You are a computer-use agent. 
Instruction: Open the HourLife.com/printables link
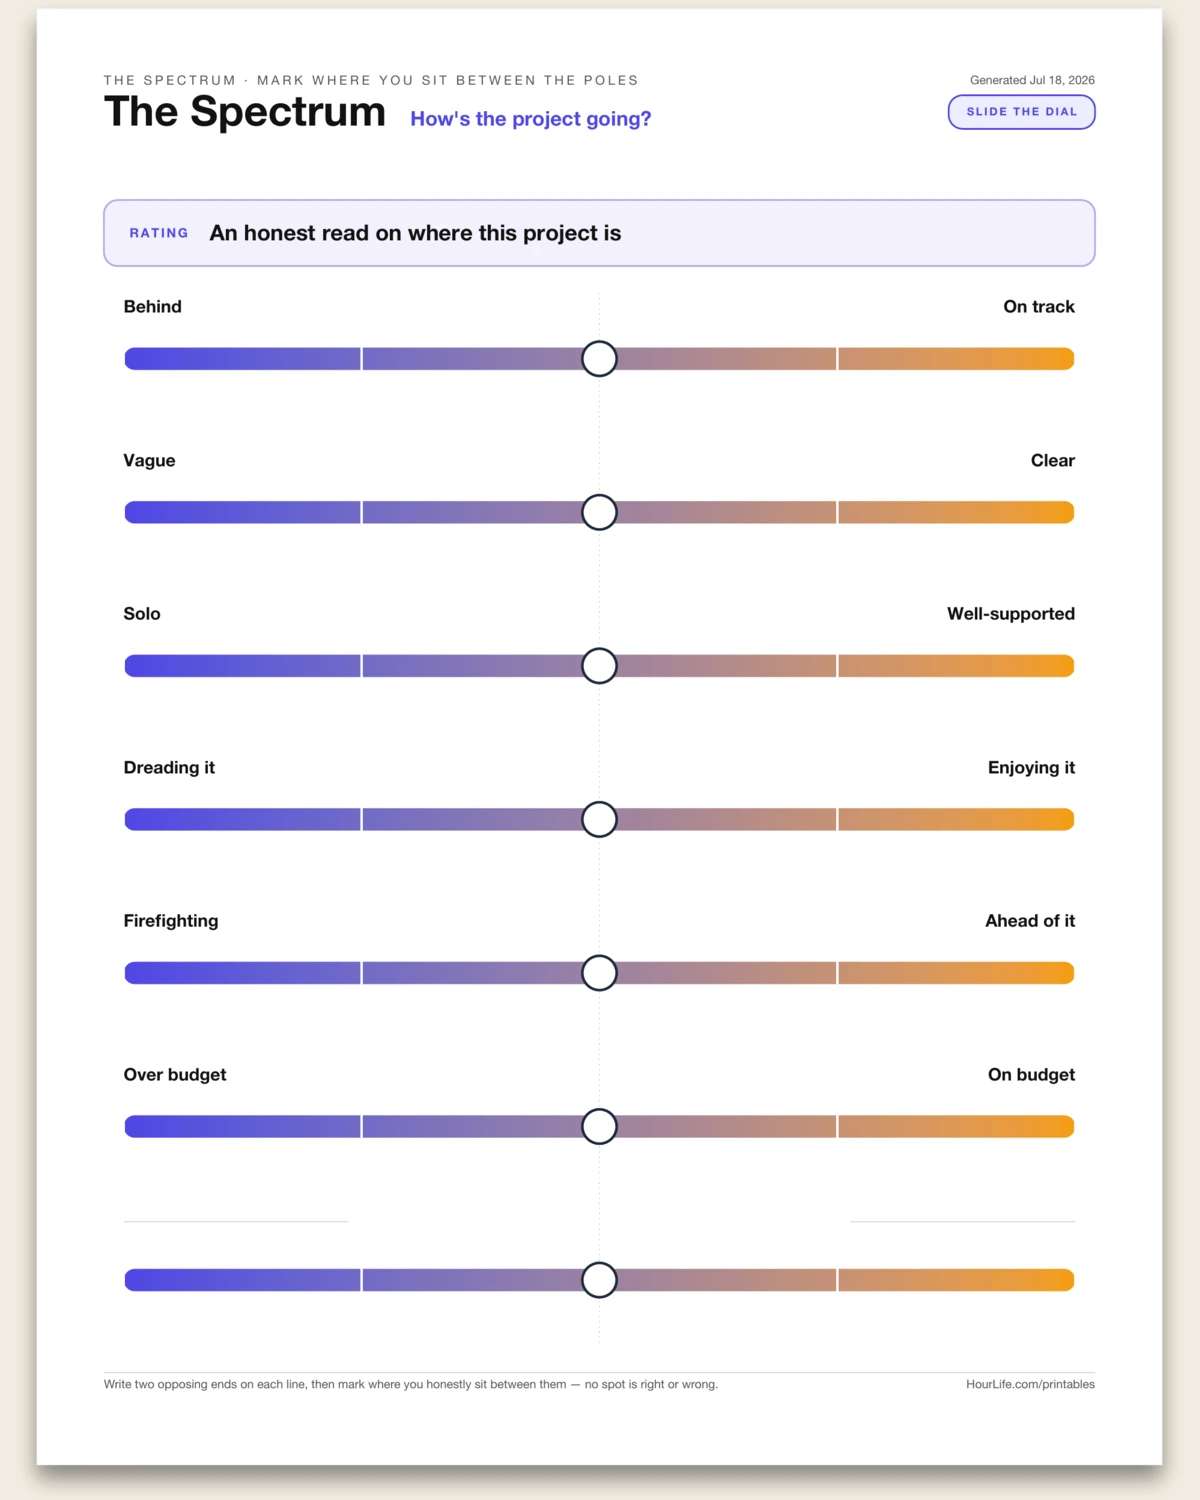coord(1030,1384)
